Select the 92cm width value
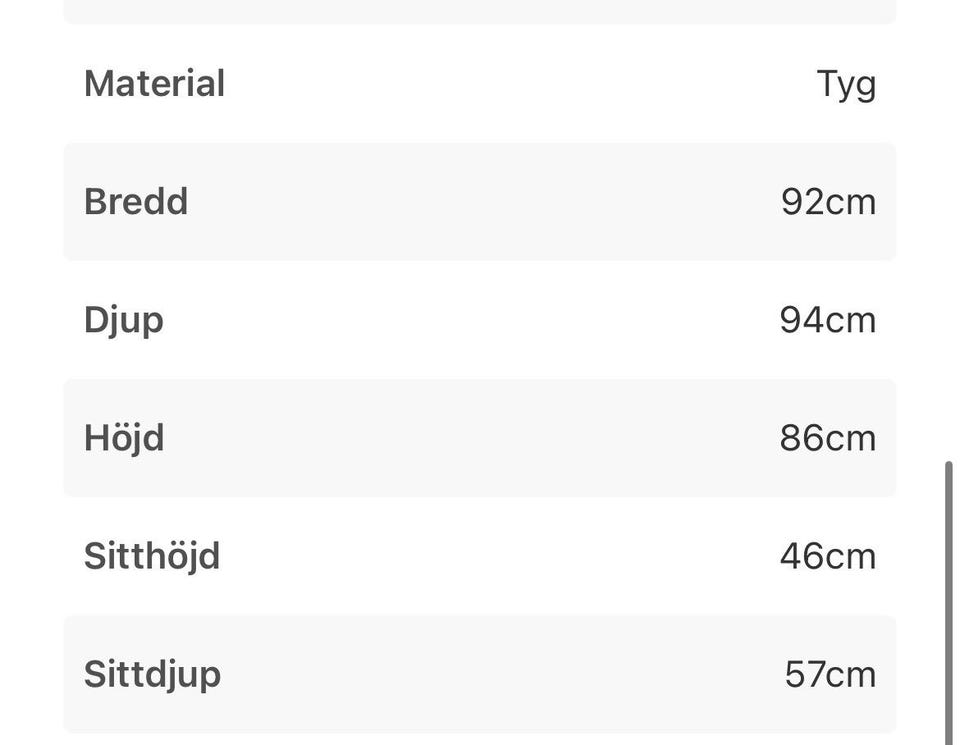 (828, 202)
